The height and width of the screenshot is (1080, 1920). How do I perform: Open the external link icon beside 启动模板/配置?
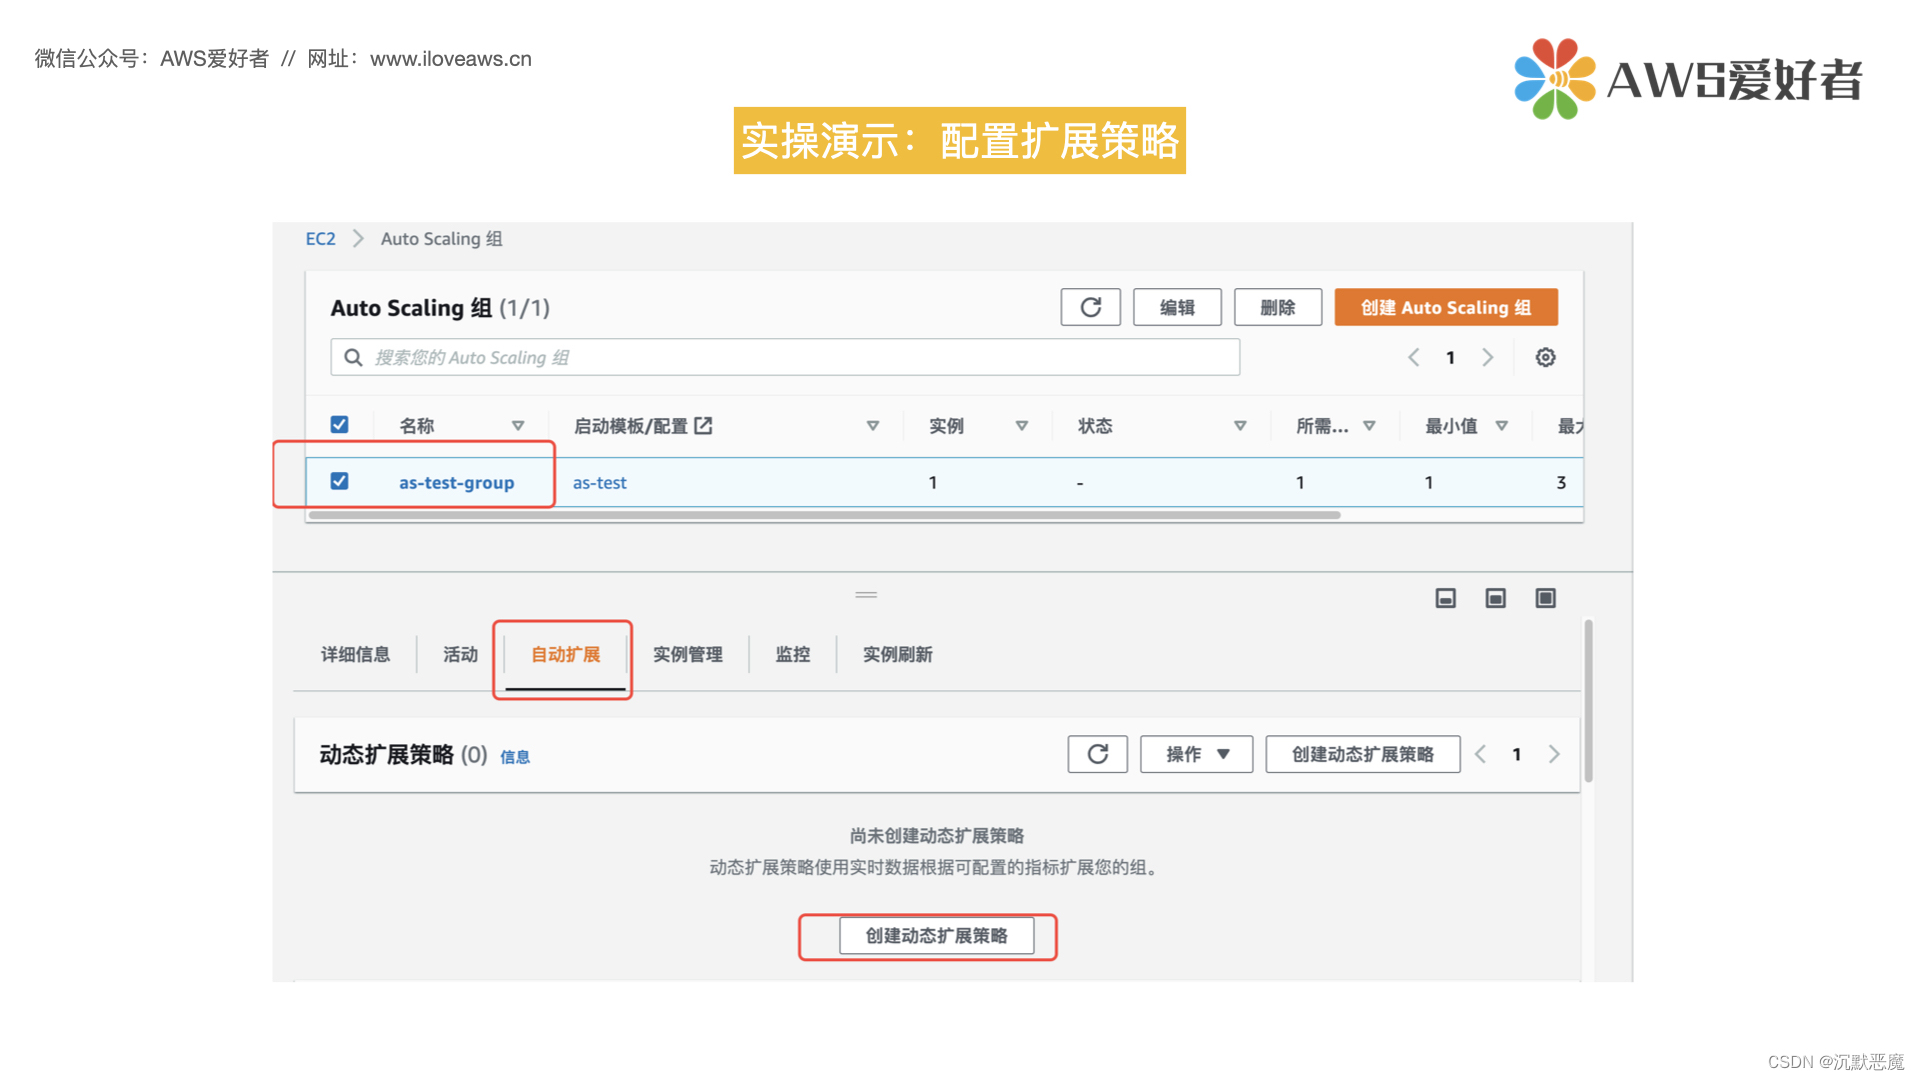704,426
